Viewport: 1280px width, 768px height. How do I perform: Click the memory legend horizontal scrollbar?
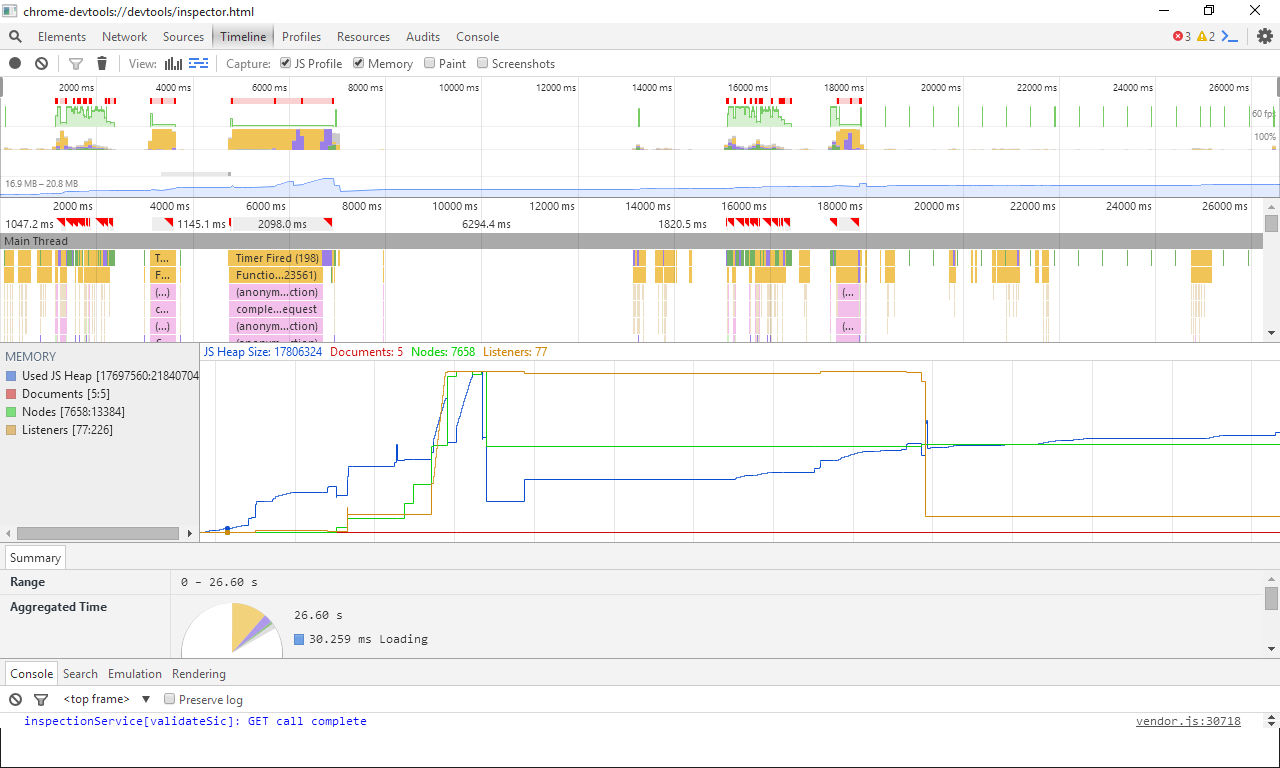click(98, 534)
